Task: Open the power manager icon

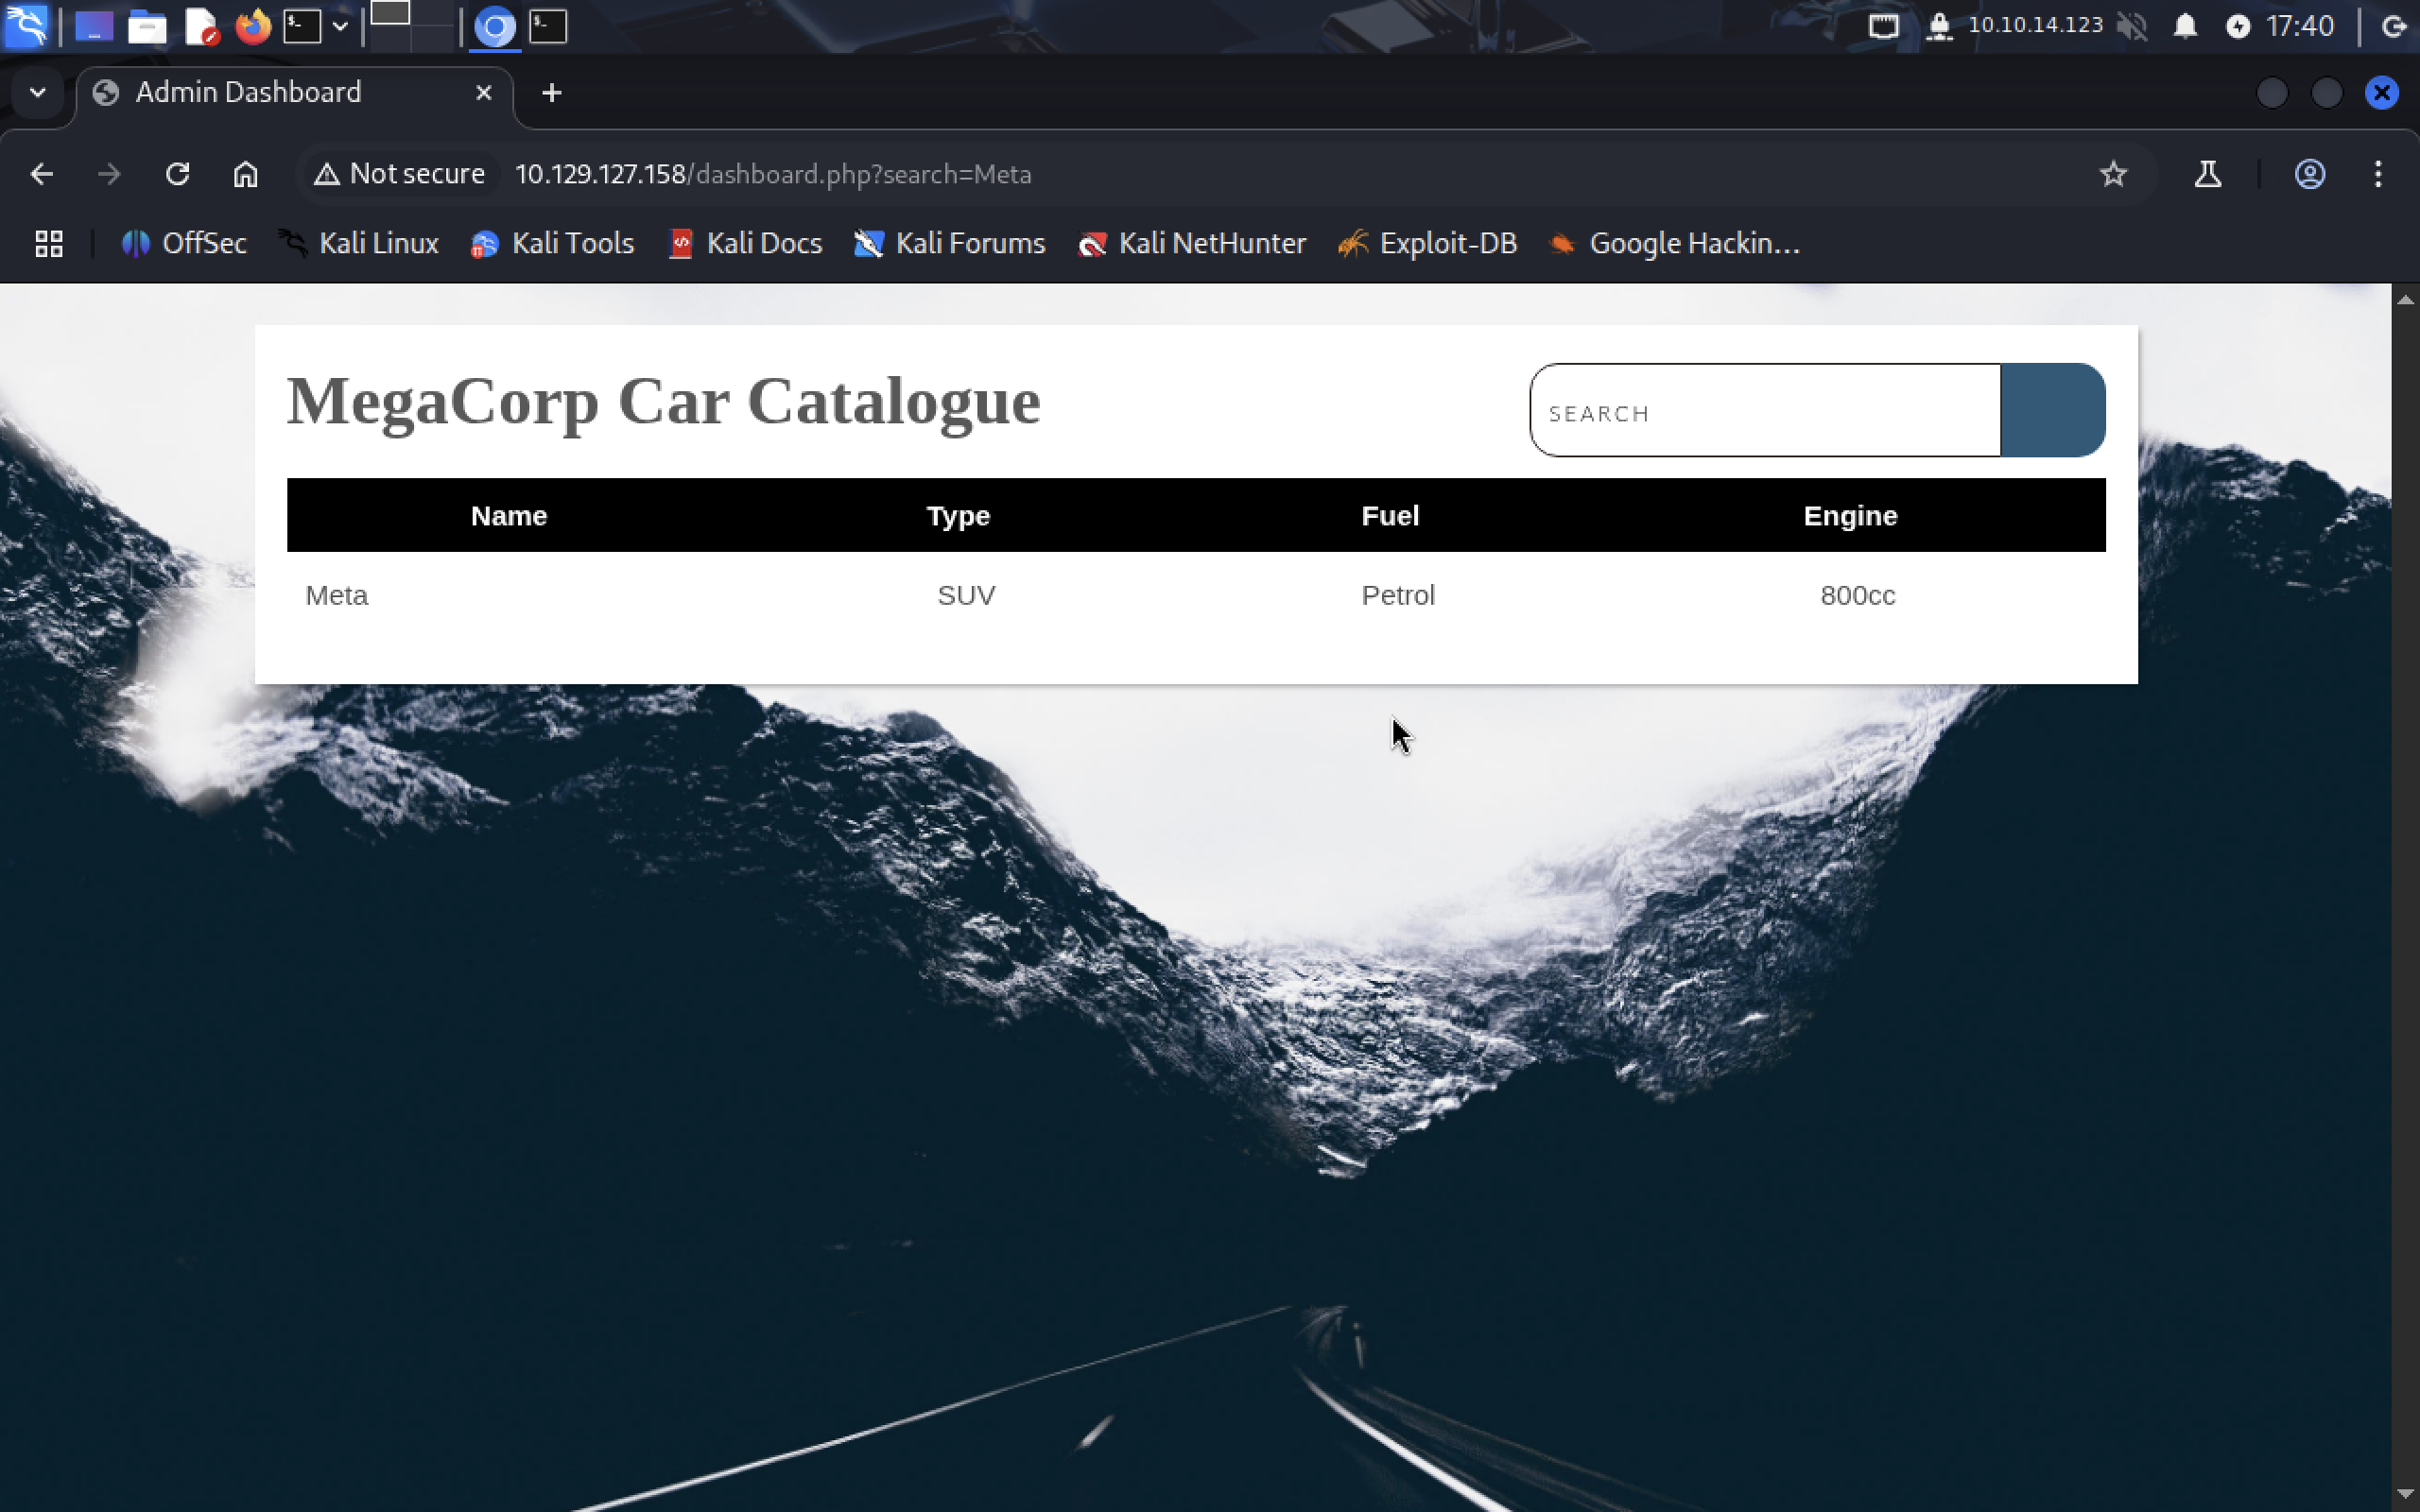Action: point(2238,26)
